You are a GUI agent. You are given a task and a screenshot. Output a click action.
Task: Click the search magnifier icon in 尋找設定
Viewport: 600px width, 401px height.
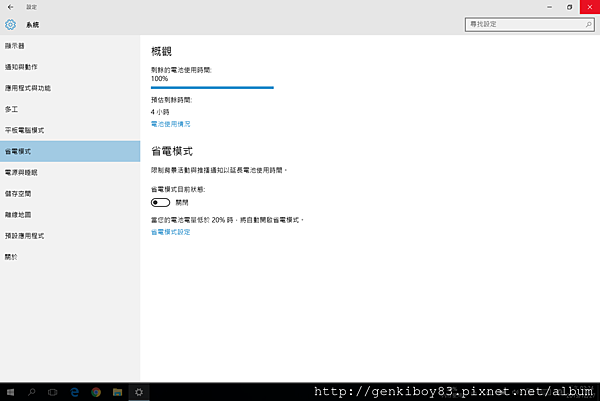coord(589,24)
